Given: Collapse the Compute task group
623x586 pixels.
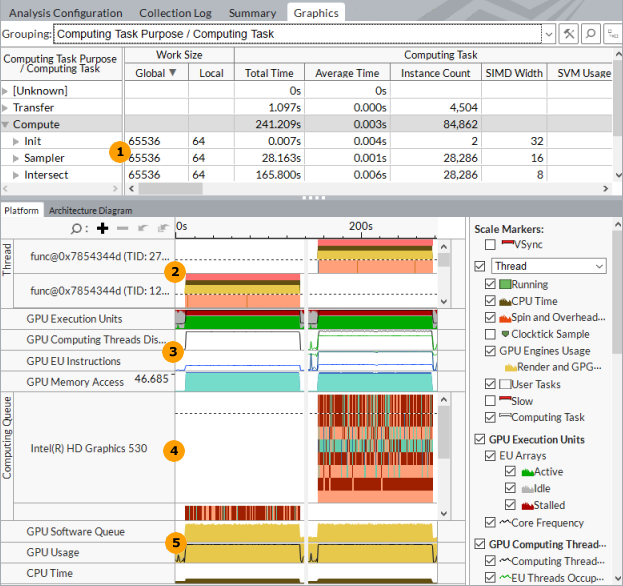Looking at the screenshot, I should coord(6,124).
